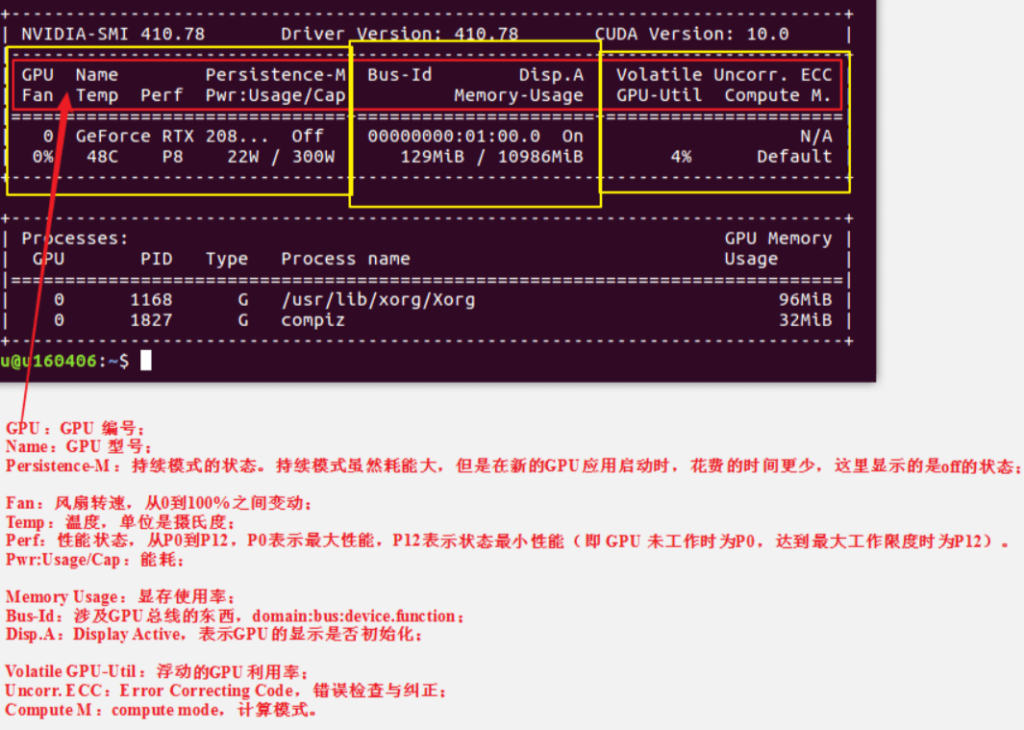This screenshot has width=1024, height=730.
Task: Select the Disp.A header label
Action: (x=551, y=75)
